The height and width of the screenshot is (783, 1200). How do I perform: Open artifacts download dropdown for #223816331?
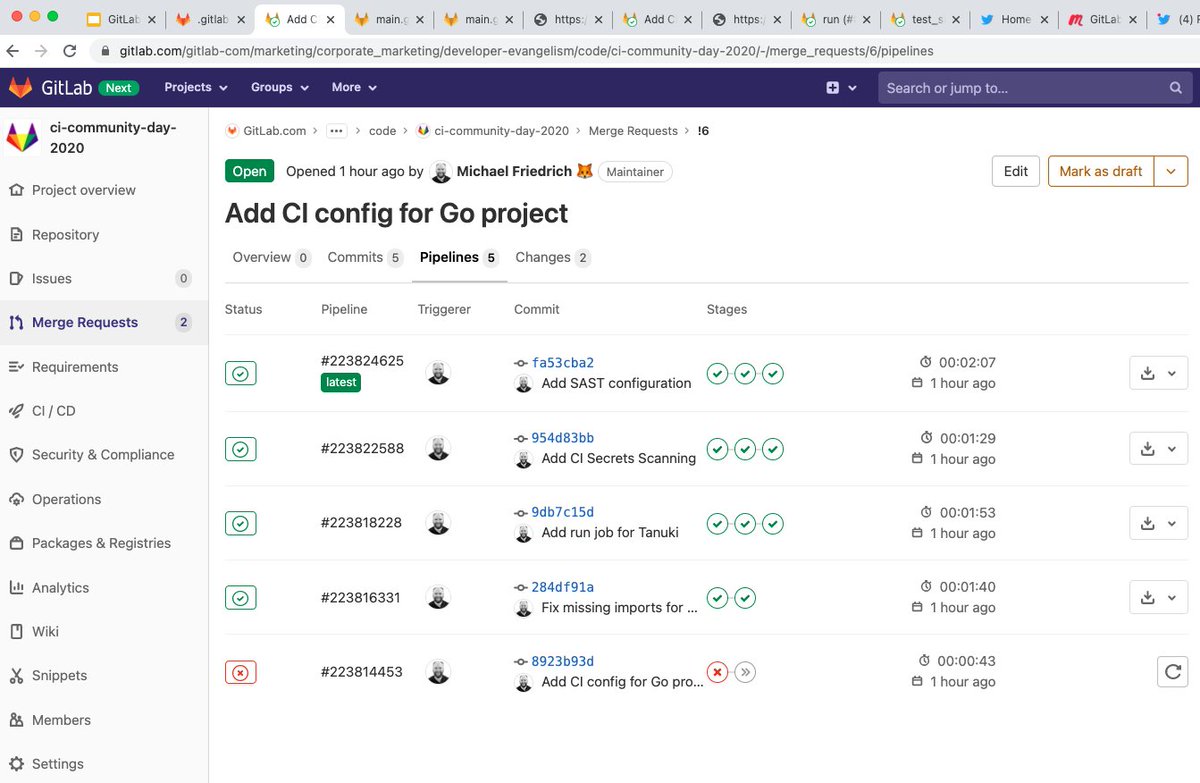1158,598
